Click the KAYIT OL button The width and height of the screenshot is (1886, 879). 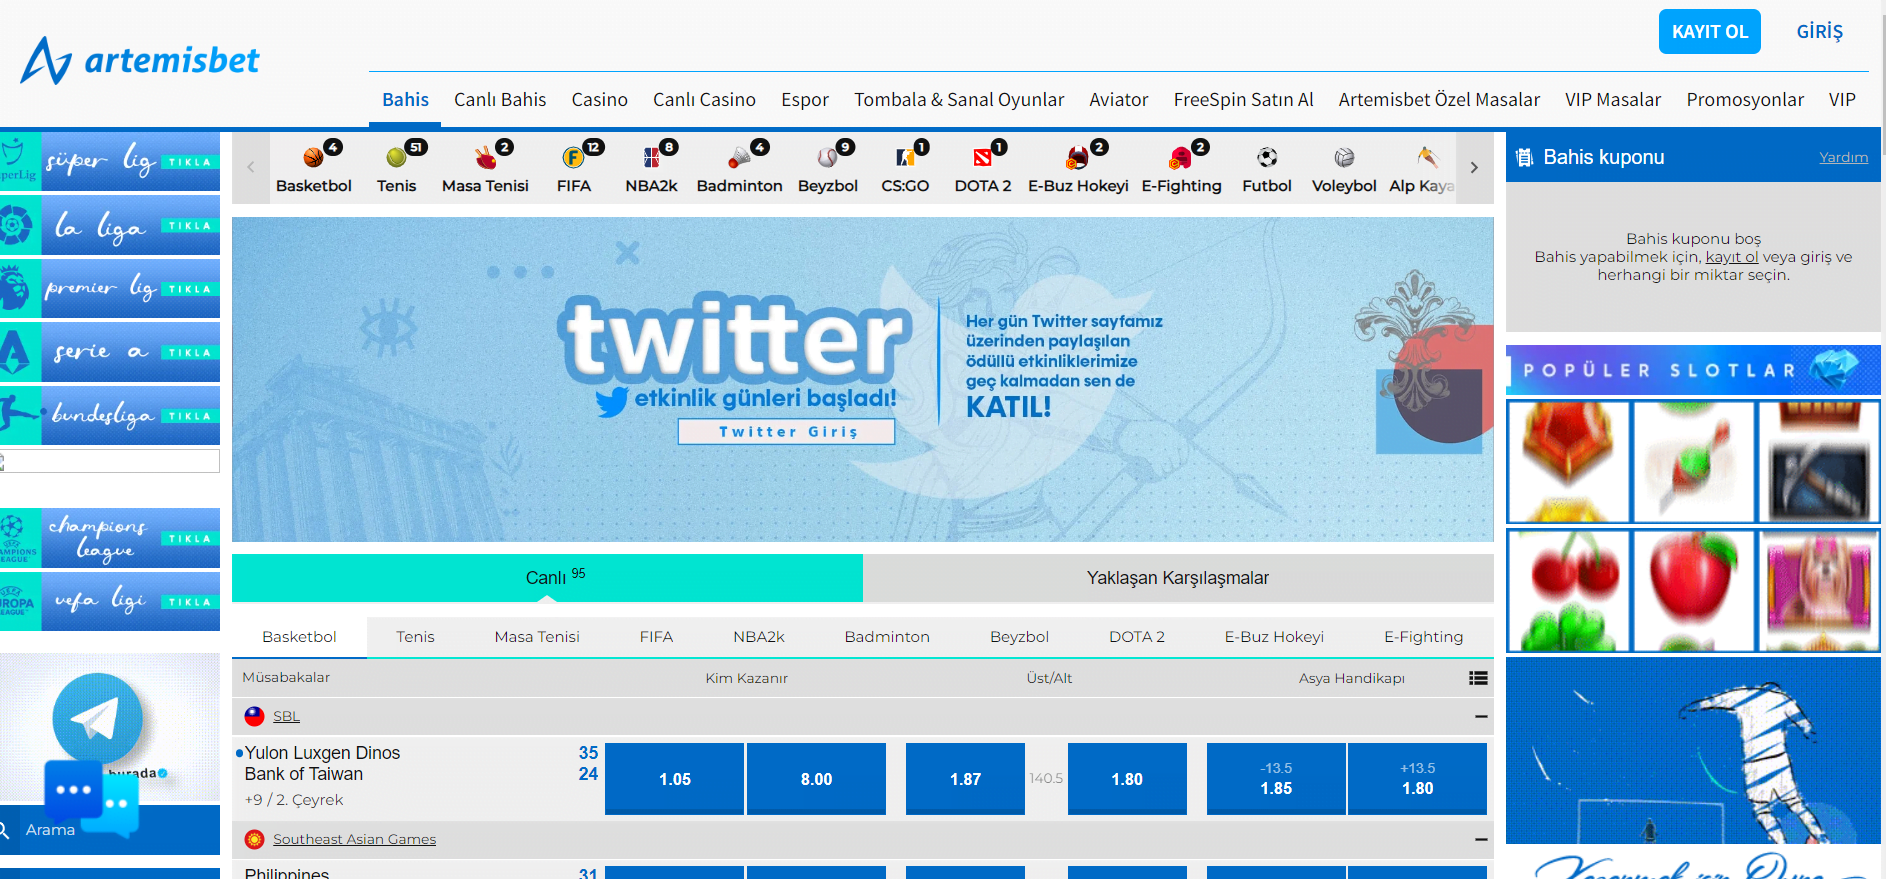[1710, 32]
